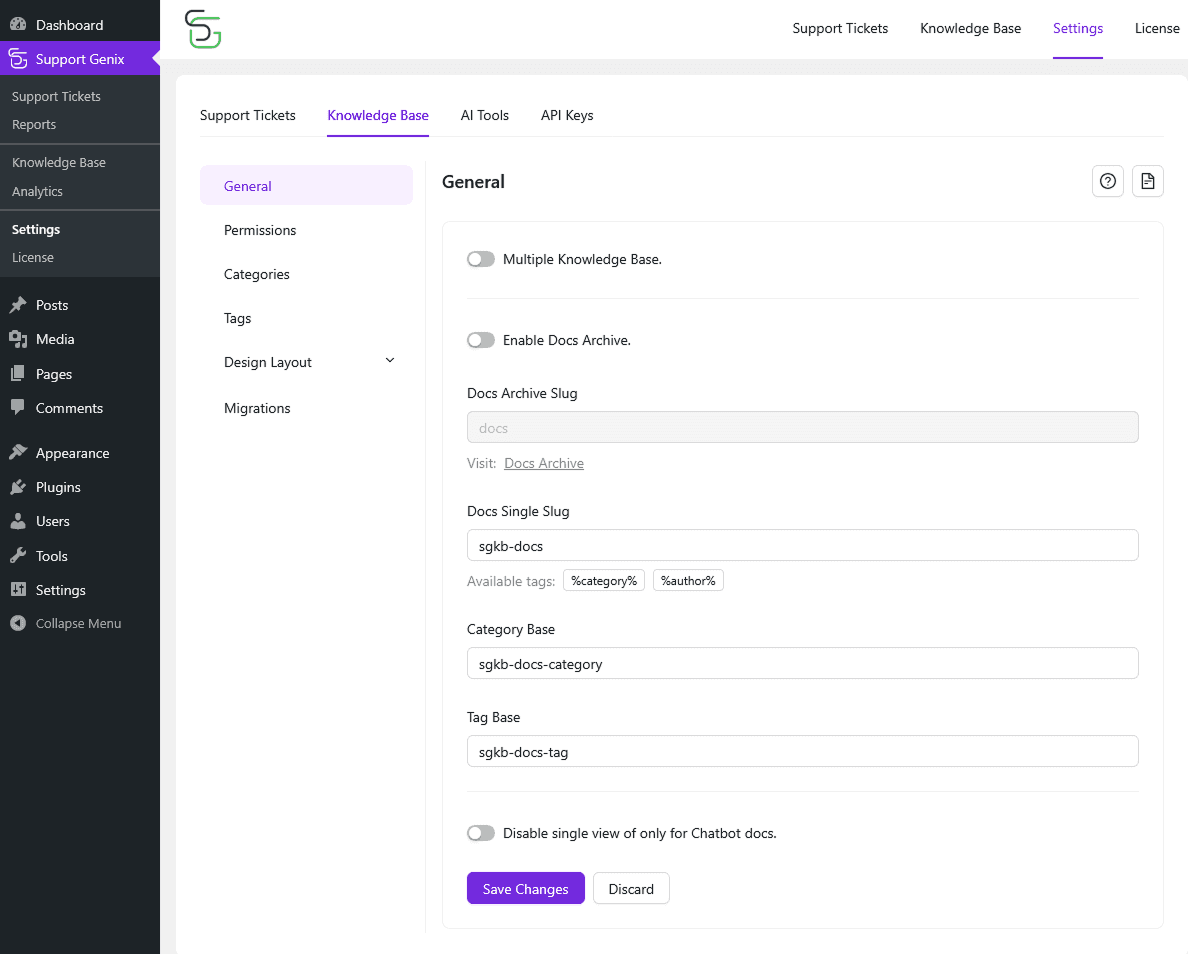Toggle Enable Docs Archive on
This screenshot has width=1188, height=954.
click(481, 340)
